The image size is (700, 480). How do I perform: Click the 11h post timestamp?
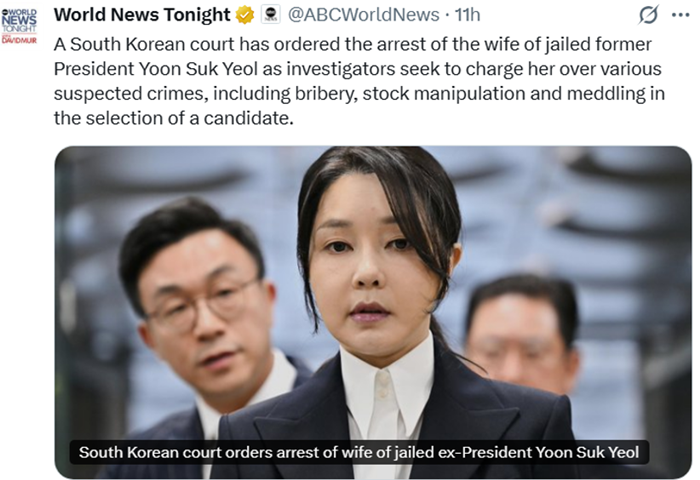click(x=467, y=15)
